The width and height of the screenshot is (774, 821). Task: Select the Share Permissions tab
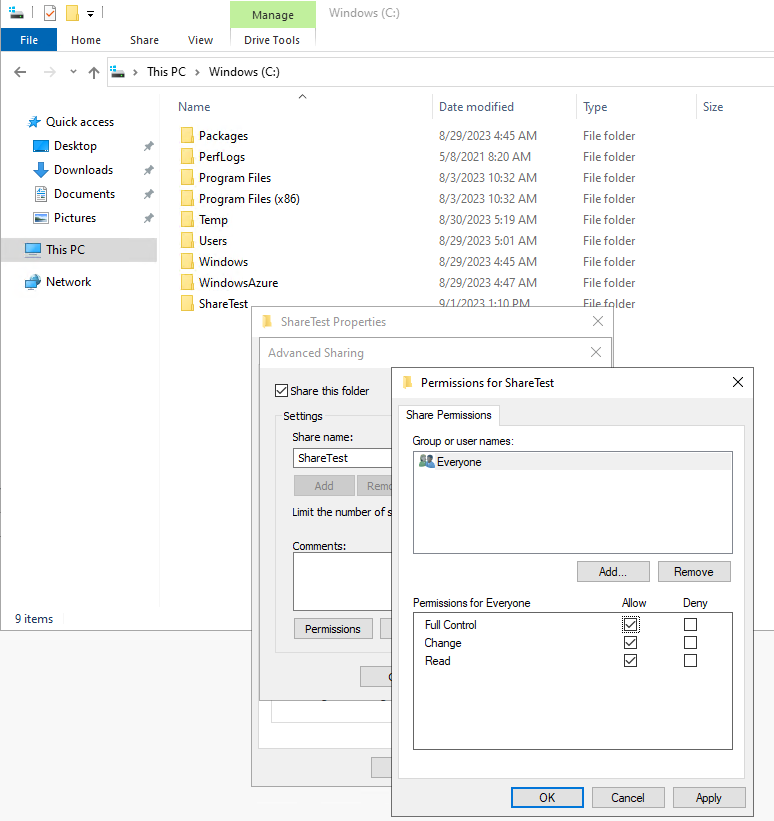pyautogui.click(x=449, y=415)
